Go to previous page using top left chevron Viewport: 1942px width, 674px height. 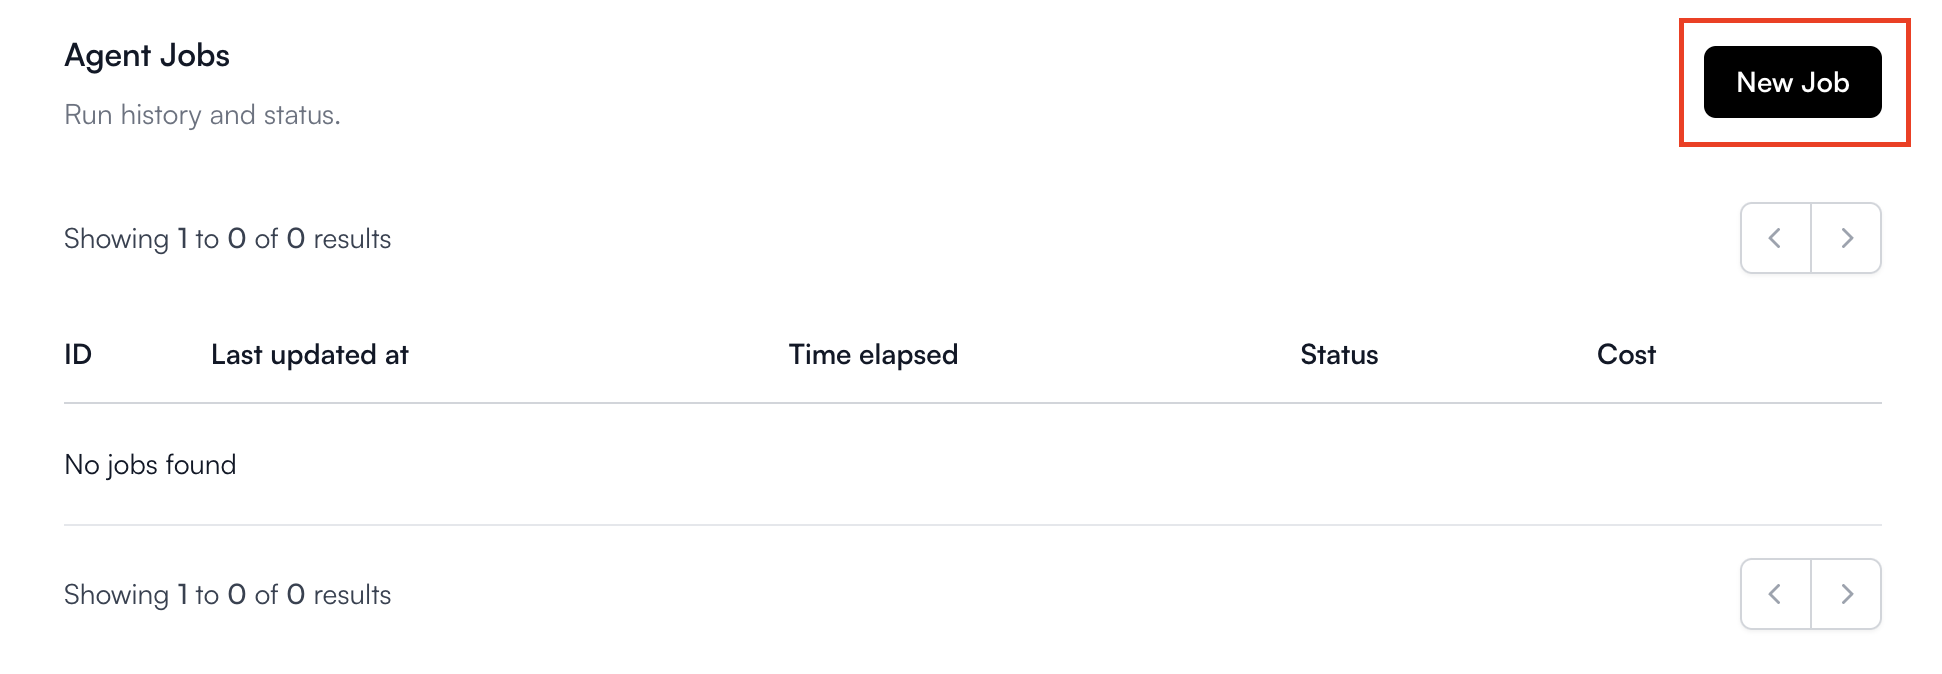1776,238
